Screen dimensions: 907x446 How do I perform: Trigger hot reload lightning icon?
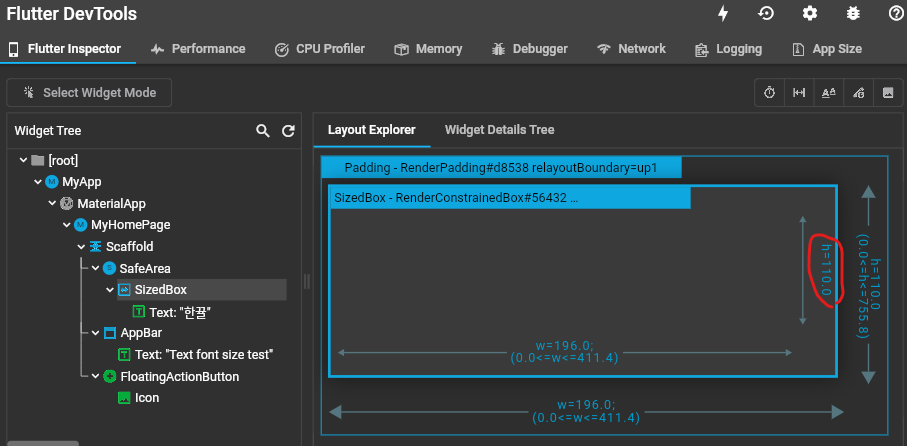pyautogui.click(x=723, y=13)
